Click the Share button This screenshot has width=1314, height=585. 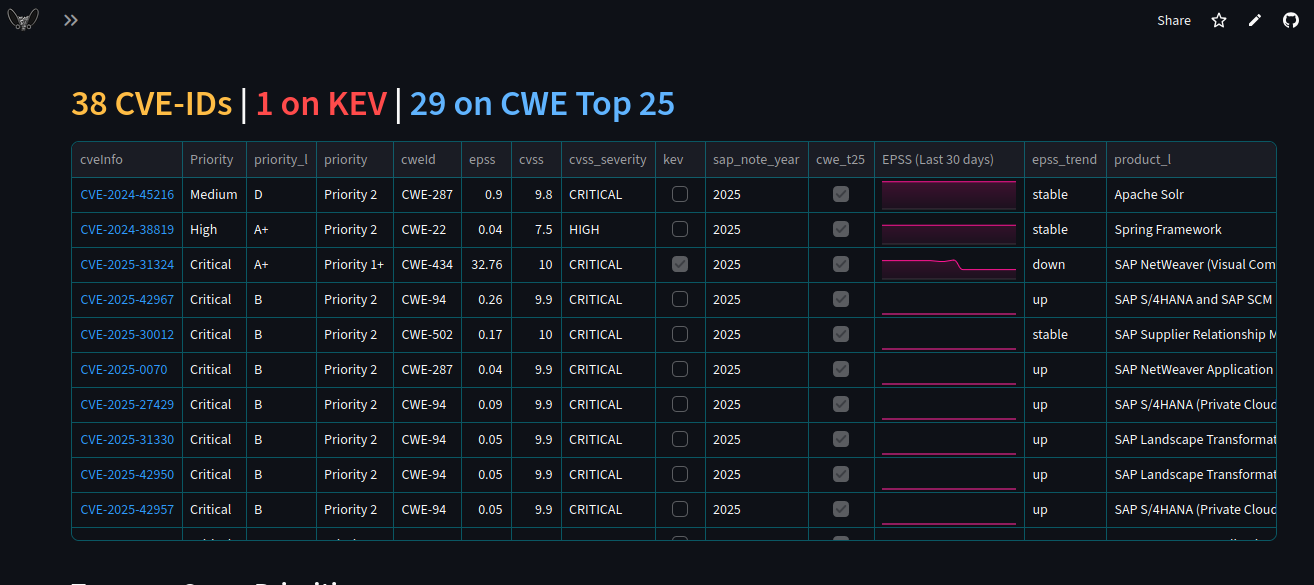[1174, 20]
